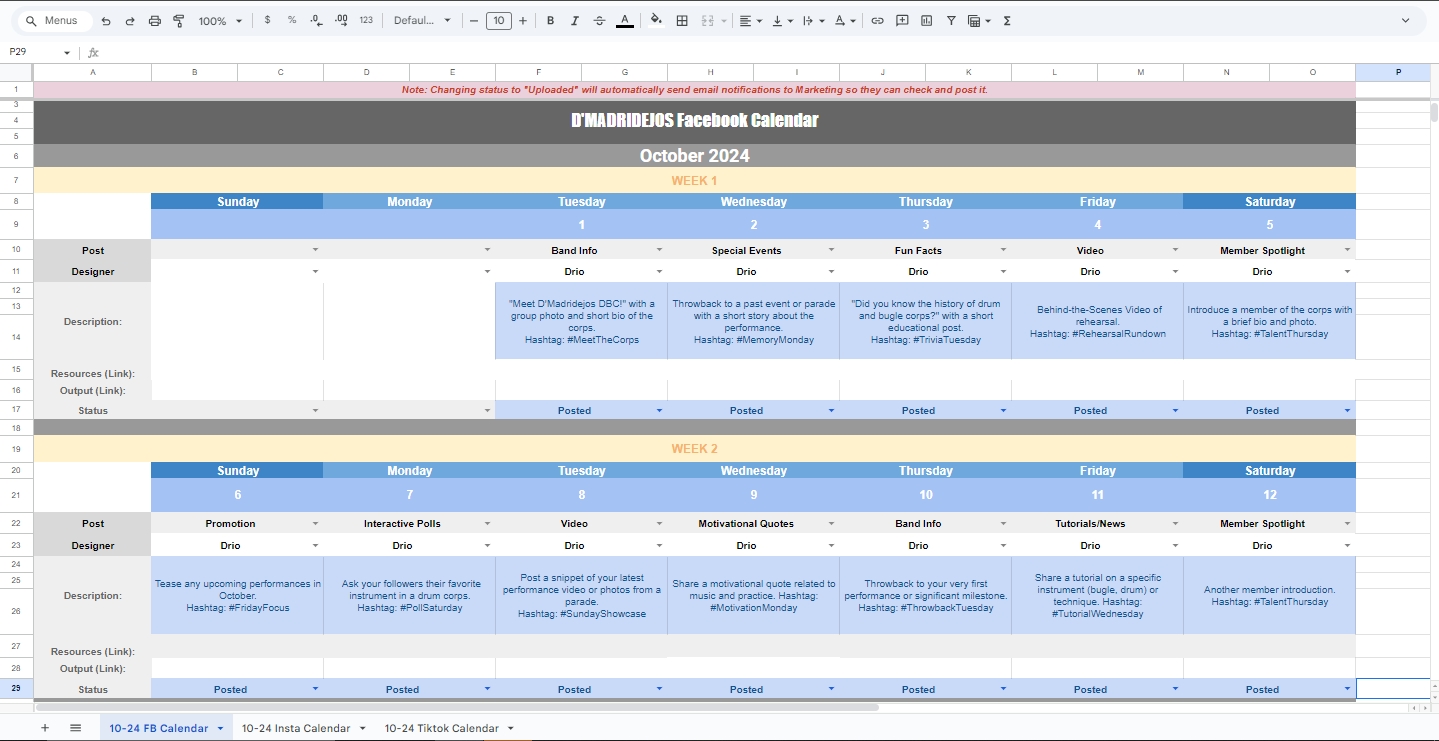
Task: Click the horizontal scrollbar
Action: (456, 707)
